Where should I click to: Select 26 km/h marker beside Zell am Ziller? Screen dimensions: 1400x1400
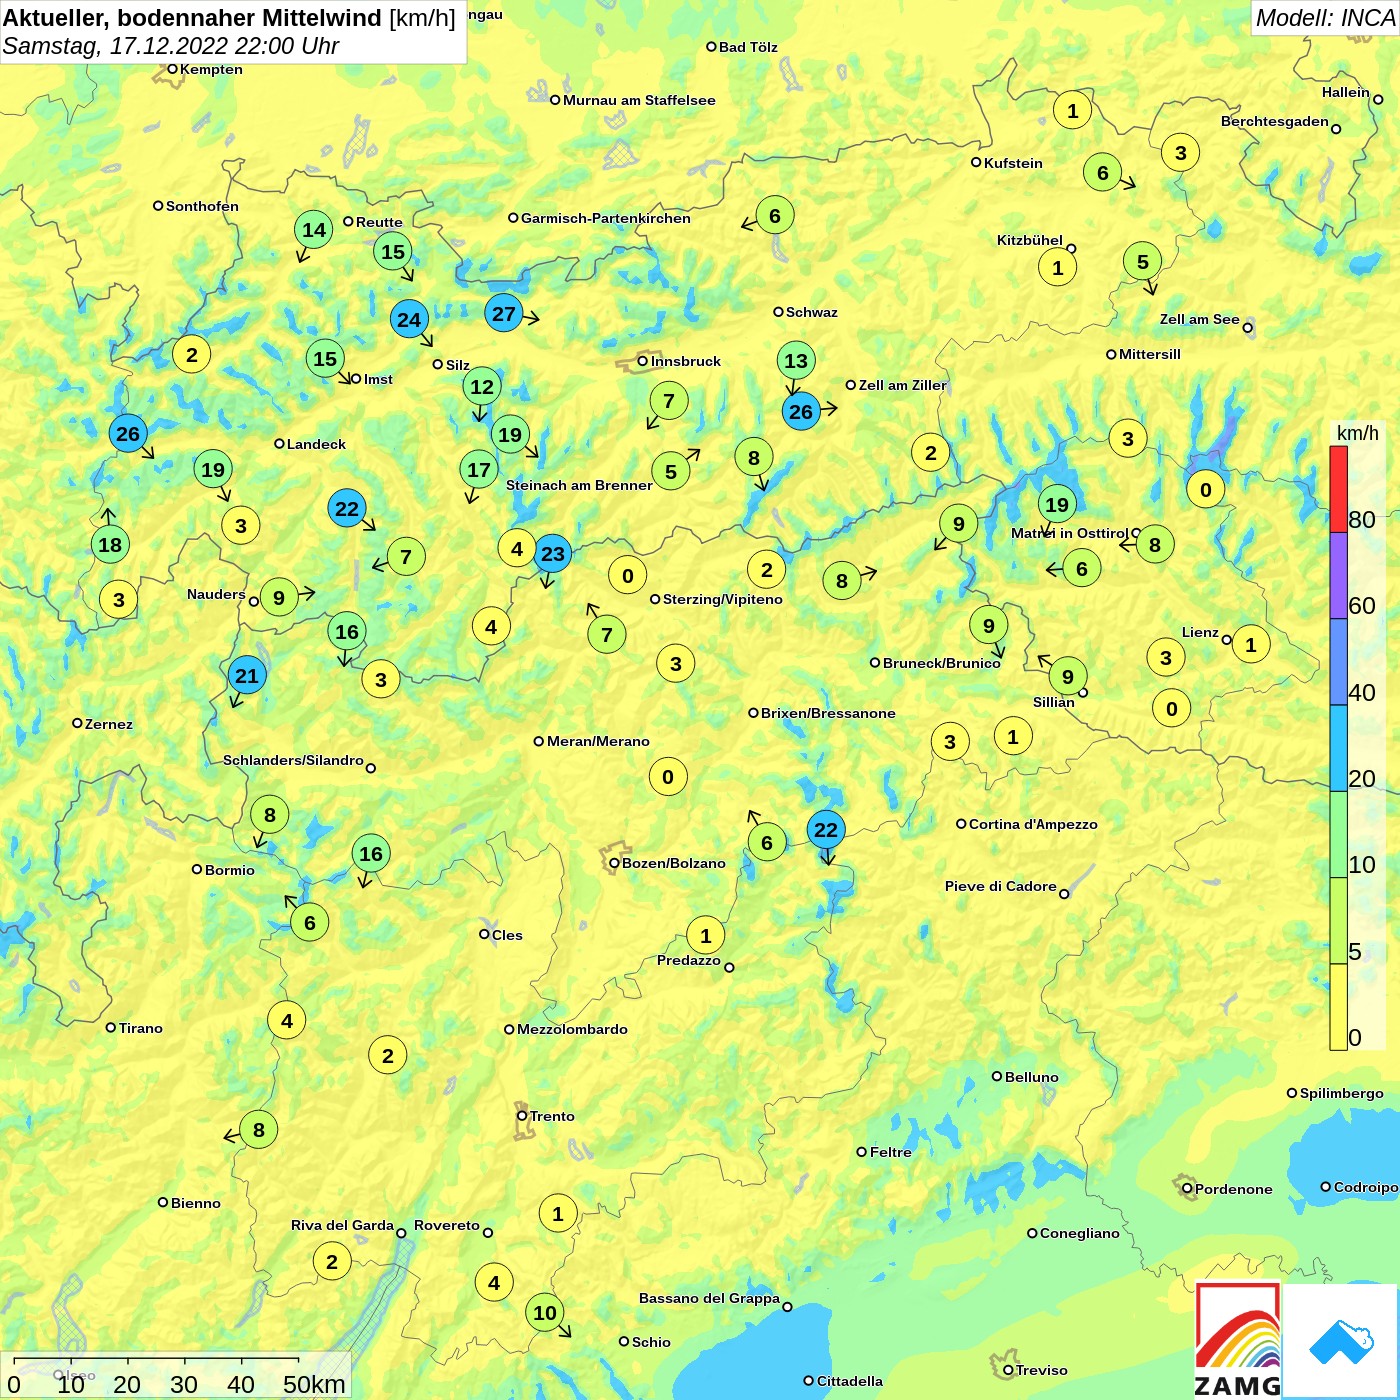(801, 411)
